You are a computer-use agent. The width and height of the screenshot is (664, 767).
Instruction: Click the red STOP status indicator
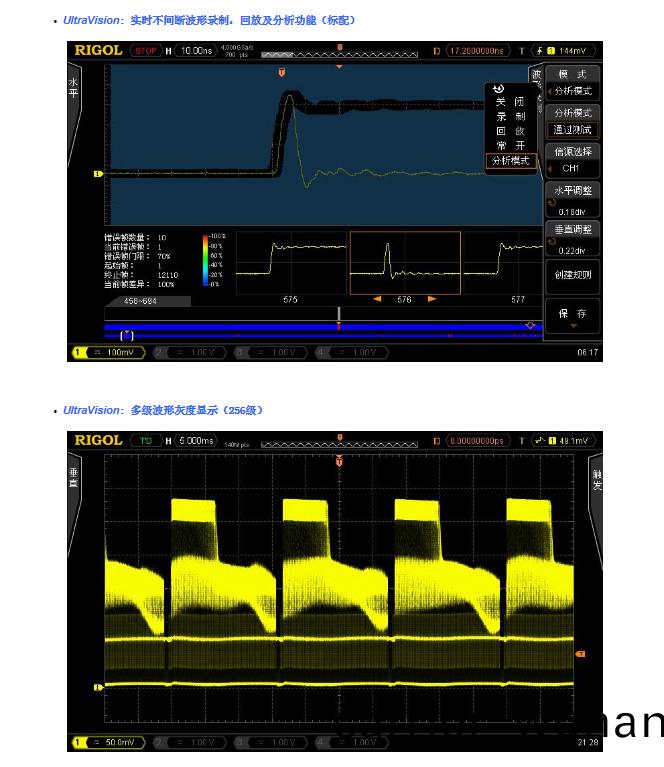coord(146,50)
